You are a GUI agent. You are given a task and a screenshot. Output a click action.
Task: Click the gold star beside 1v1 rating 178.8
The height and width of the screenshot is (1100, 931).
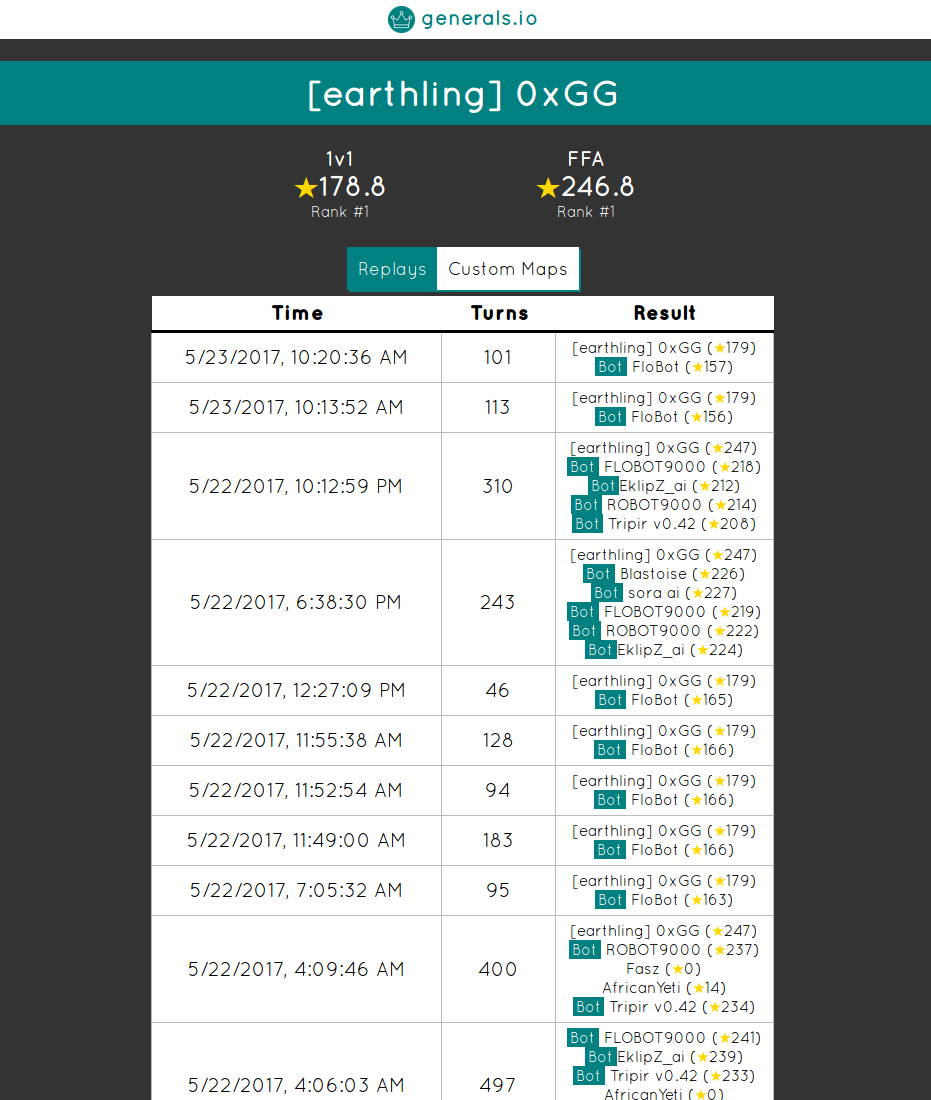click(306, 188)
